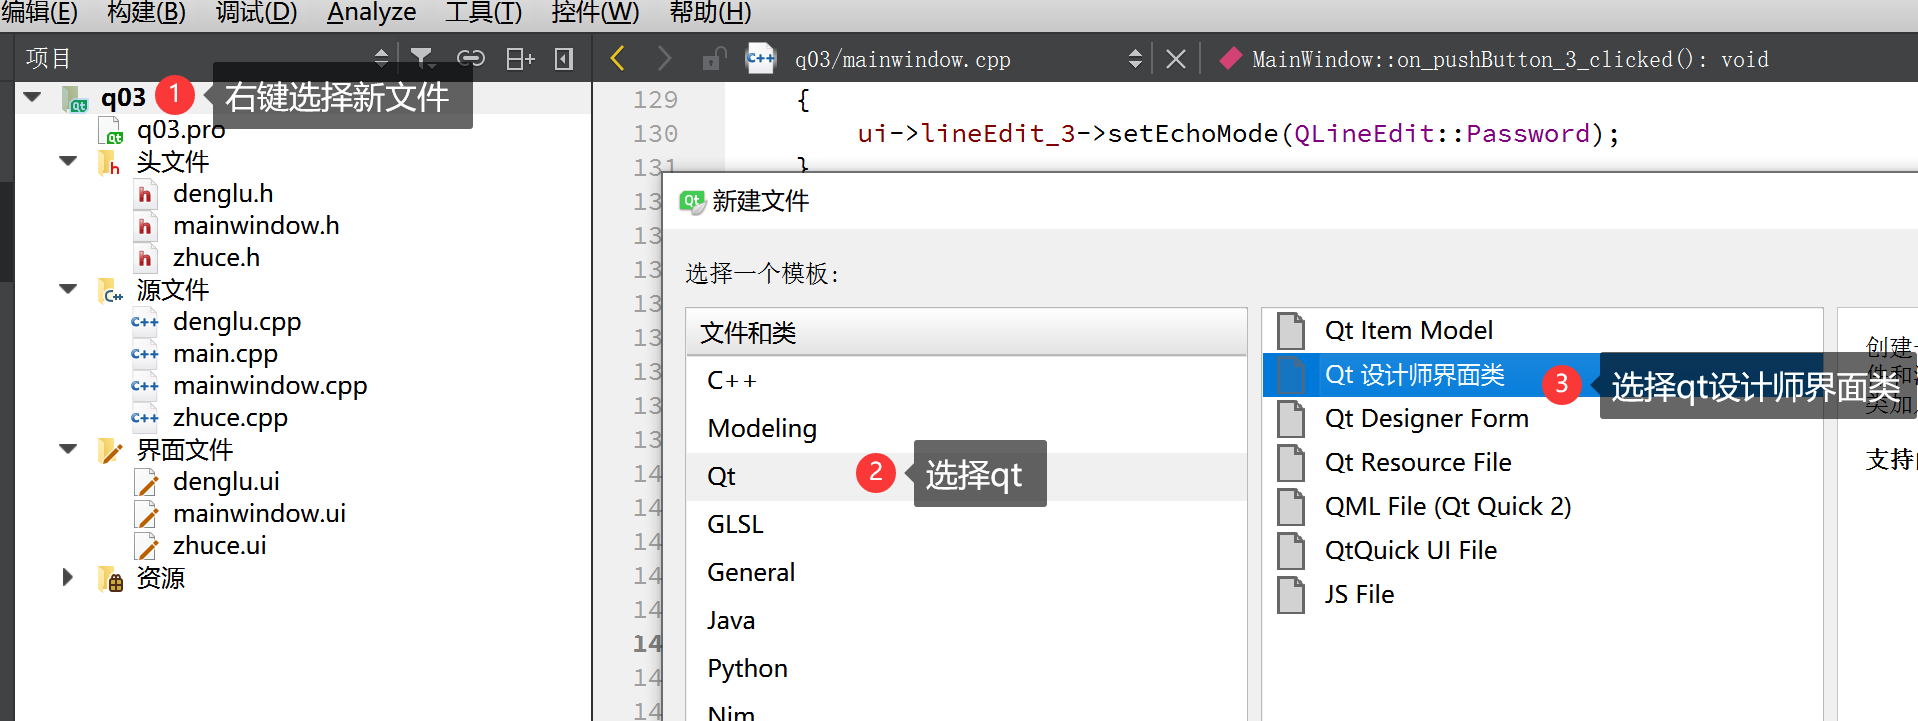The image size is (1918, 721).
Task: Select the QtQuick UI File template
Action: click(1542, 550)
